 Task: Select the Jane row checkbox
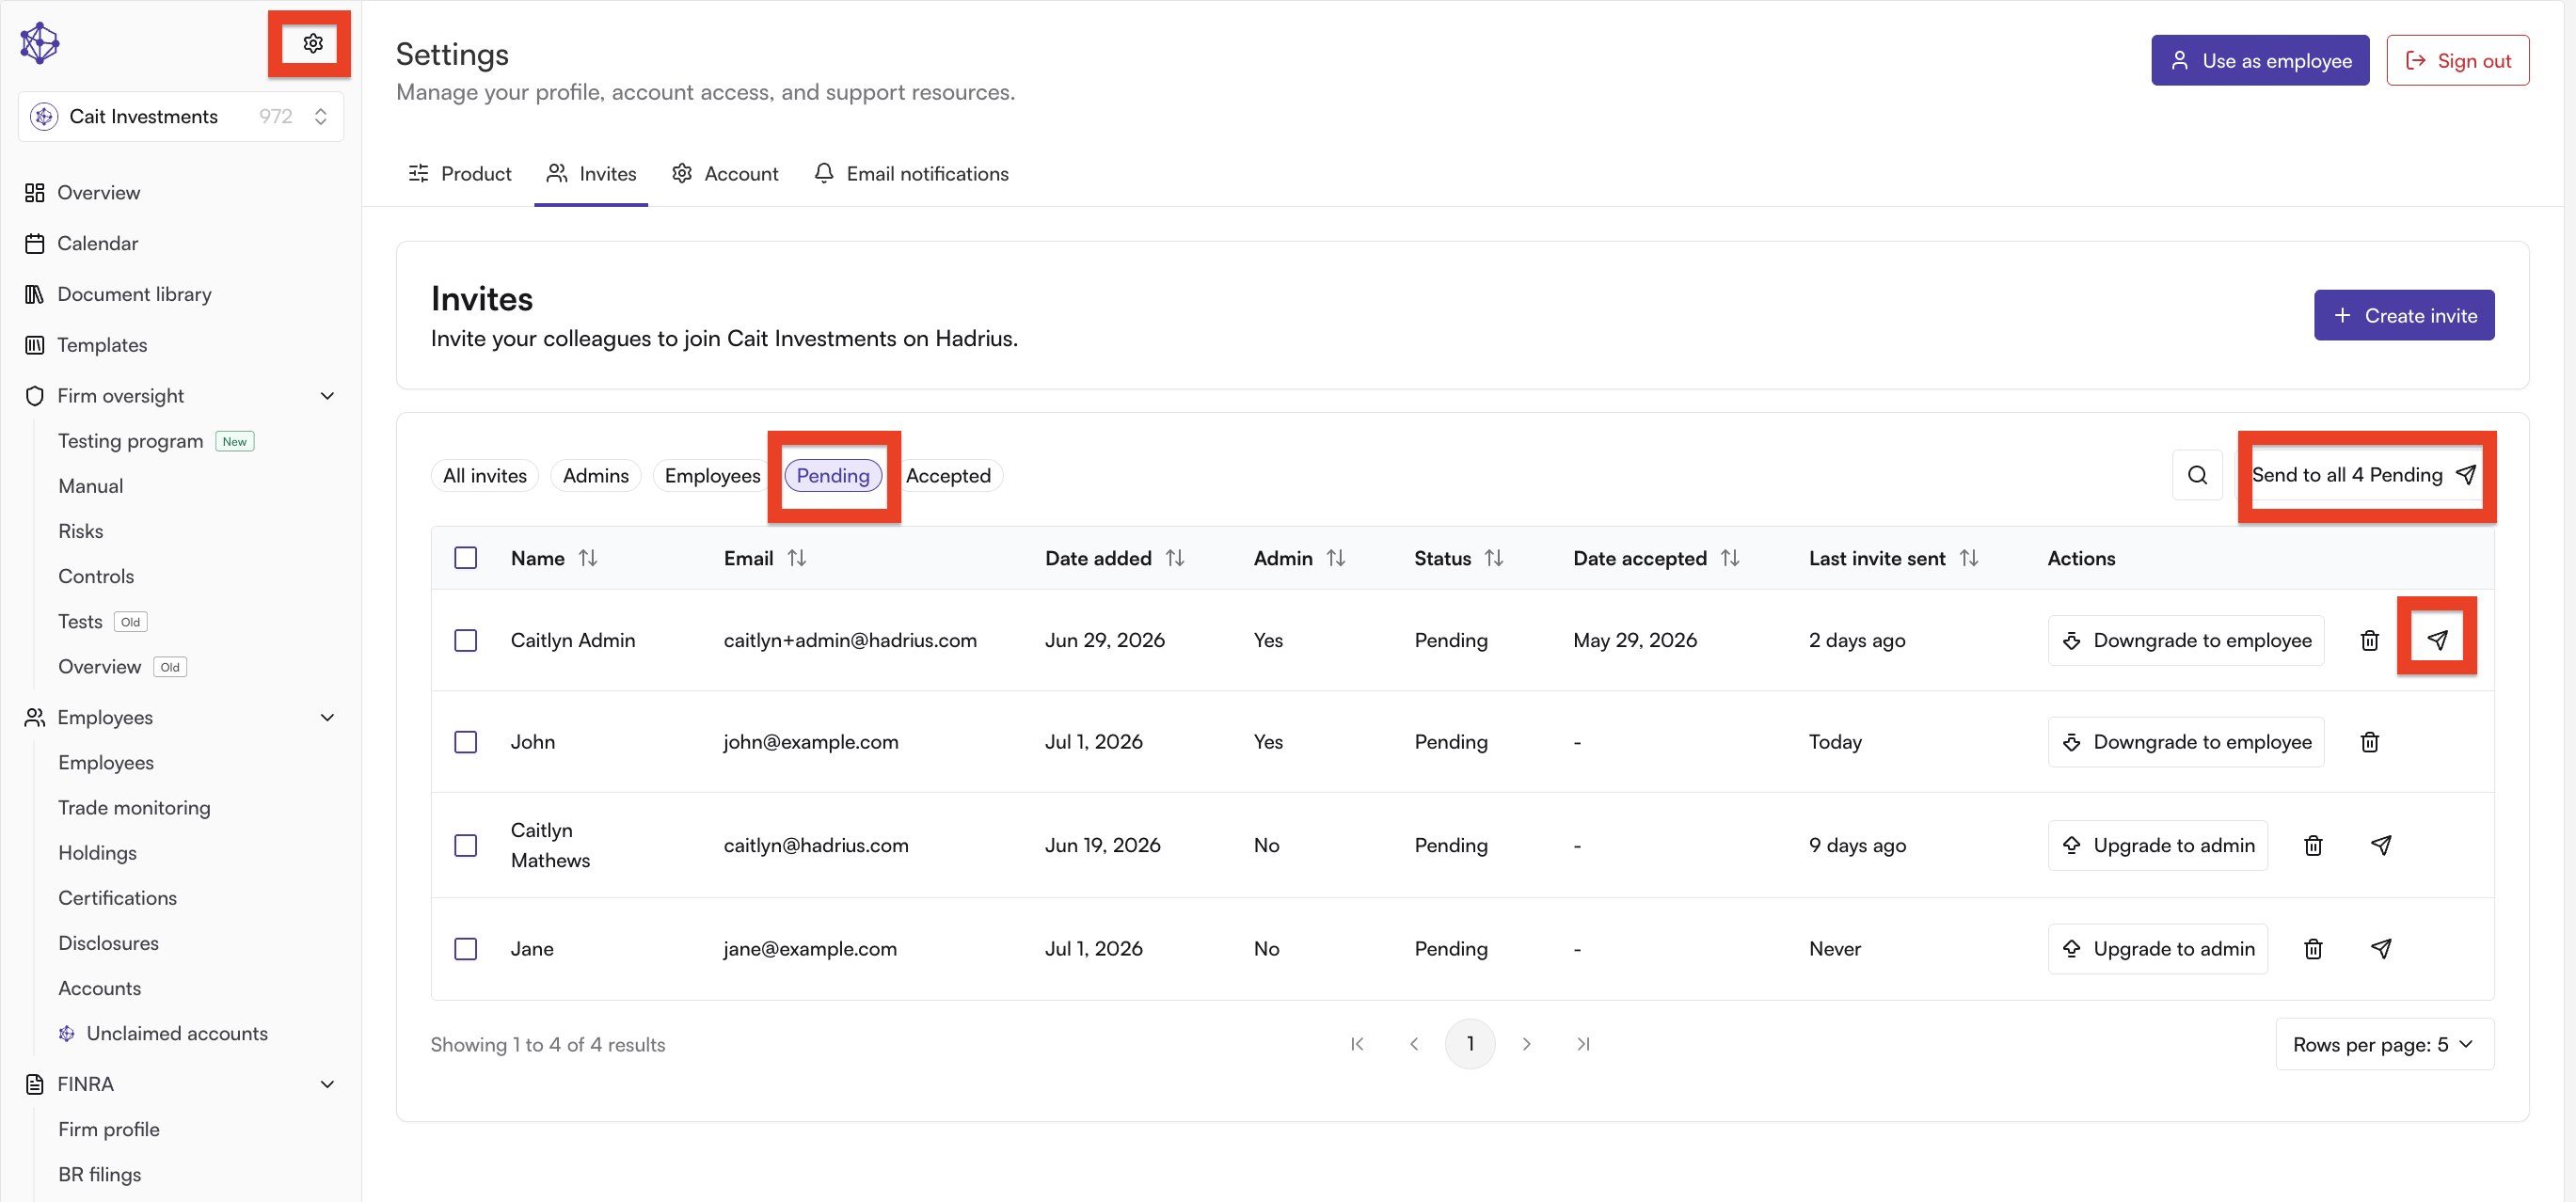465,948
